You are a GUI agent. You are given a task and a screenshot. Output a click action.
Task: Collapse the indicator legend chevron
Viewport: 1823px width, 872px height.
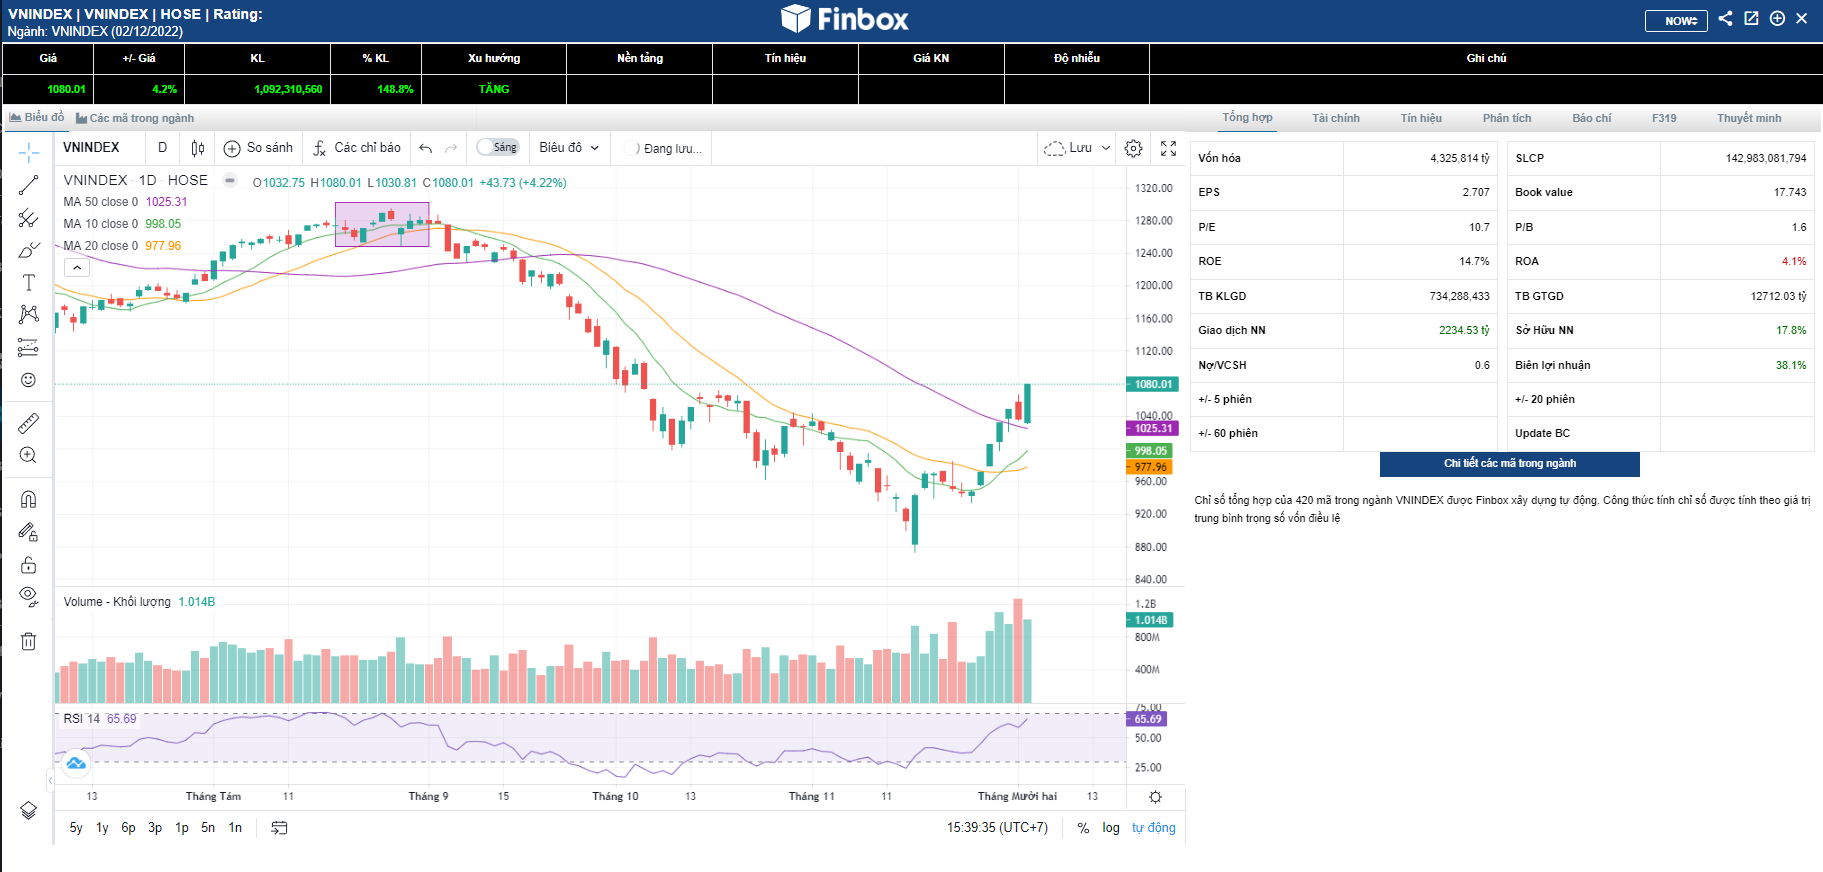tap(77, 268)
